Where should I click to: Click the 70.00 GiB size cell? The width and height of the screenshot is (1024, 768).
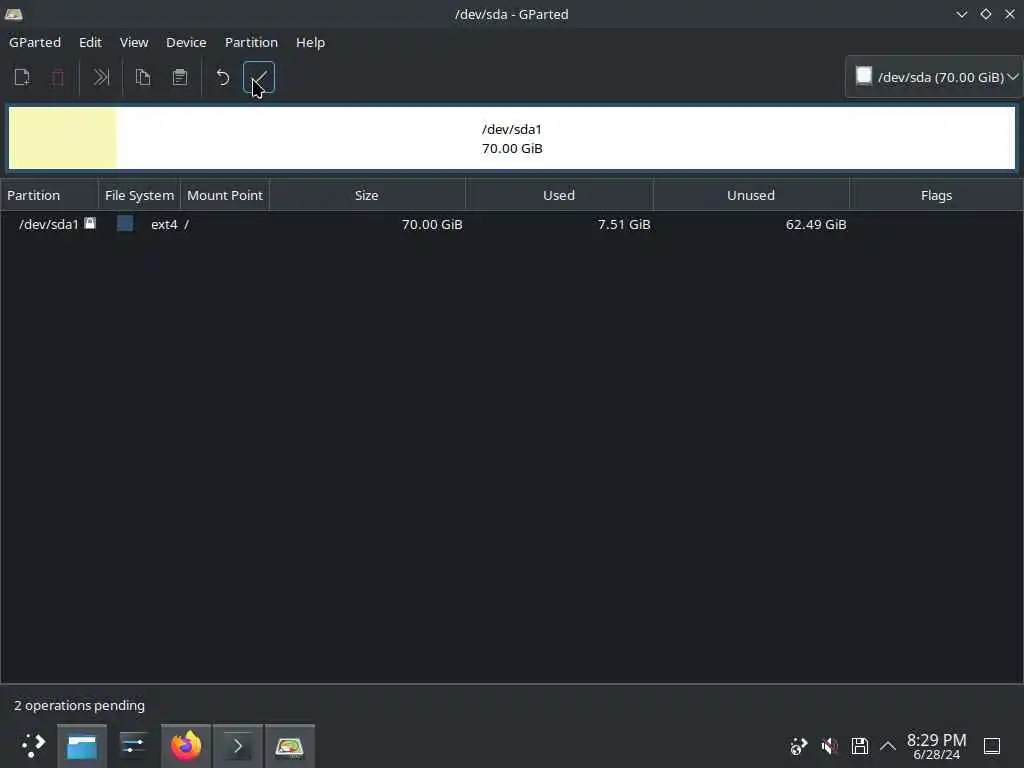click(x=432, y=224)
